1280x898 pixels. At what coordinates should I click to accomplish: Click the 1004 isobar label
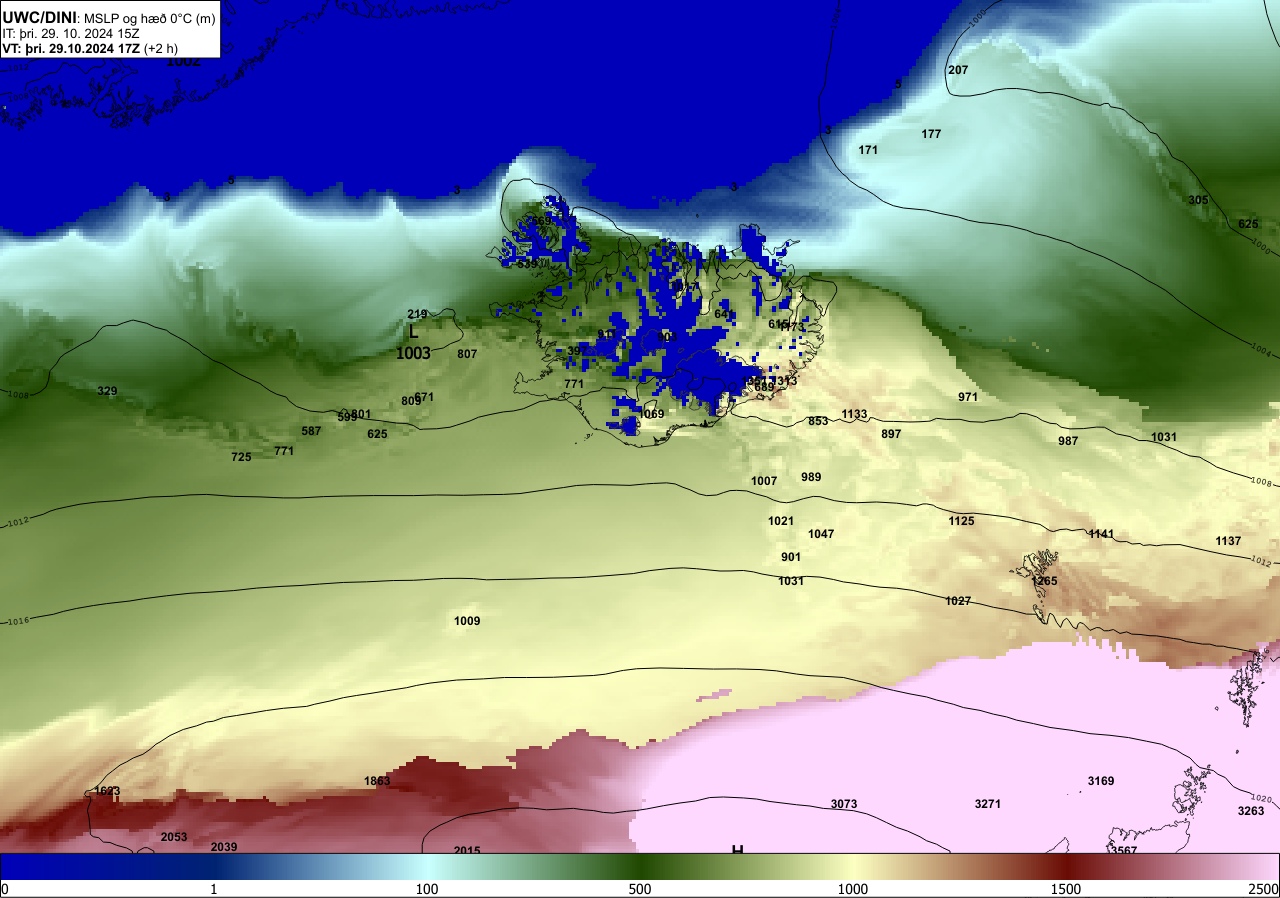point(1262,351)
